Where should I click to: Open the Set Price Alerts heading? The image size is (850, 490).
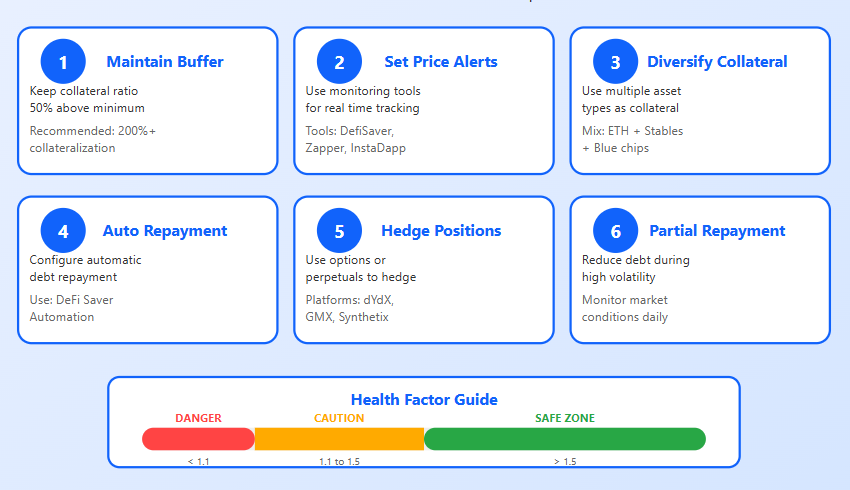coord(441,62)
